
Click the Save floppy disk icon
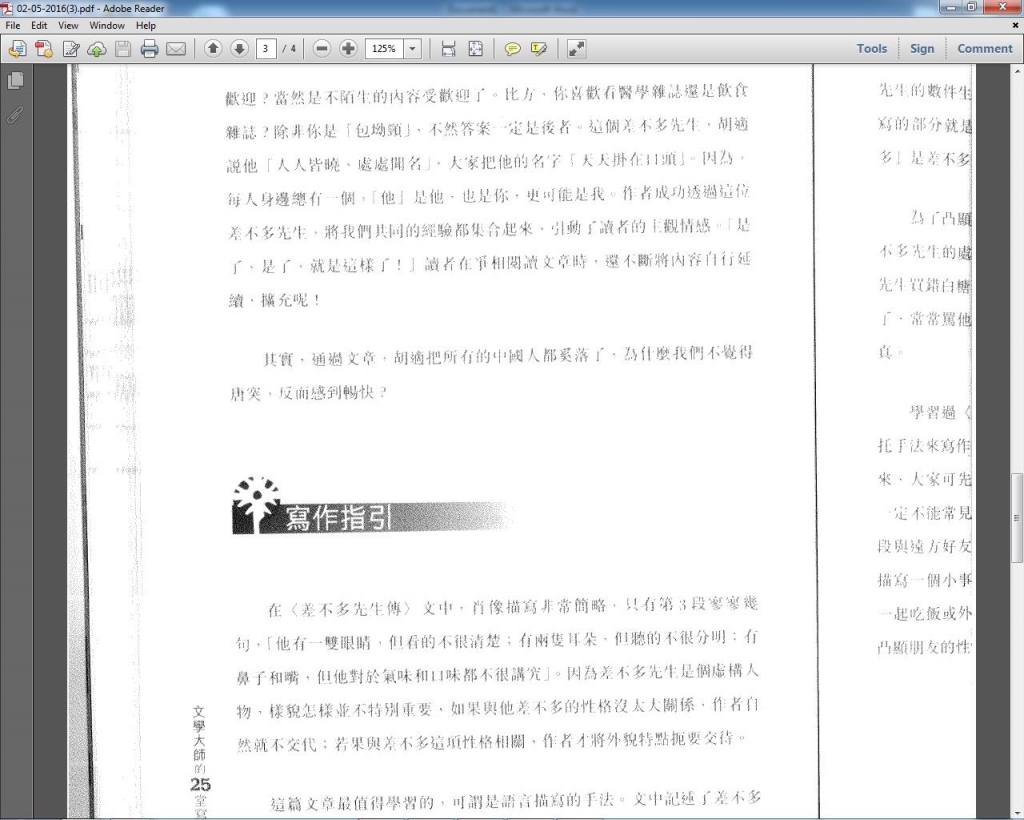[x=123, y=49]
